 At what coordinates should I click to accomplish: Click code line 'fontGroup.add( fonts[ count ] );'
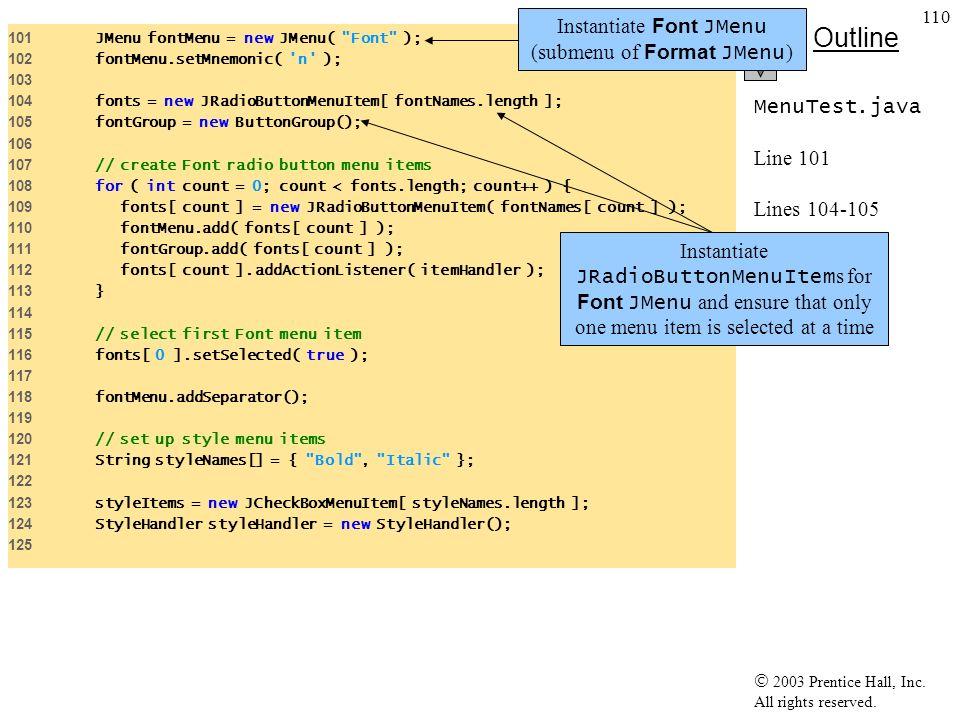pyautogui.click(x=261, y=249)
